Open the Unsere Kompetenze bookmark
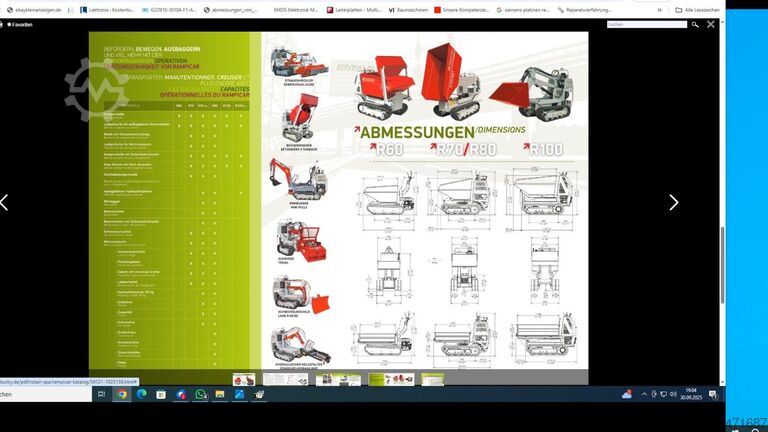The height and width of the screenshot is (432, 768). click(x=462, y=10)
